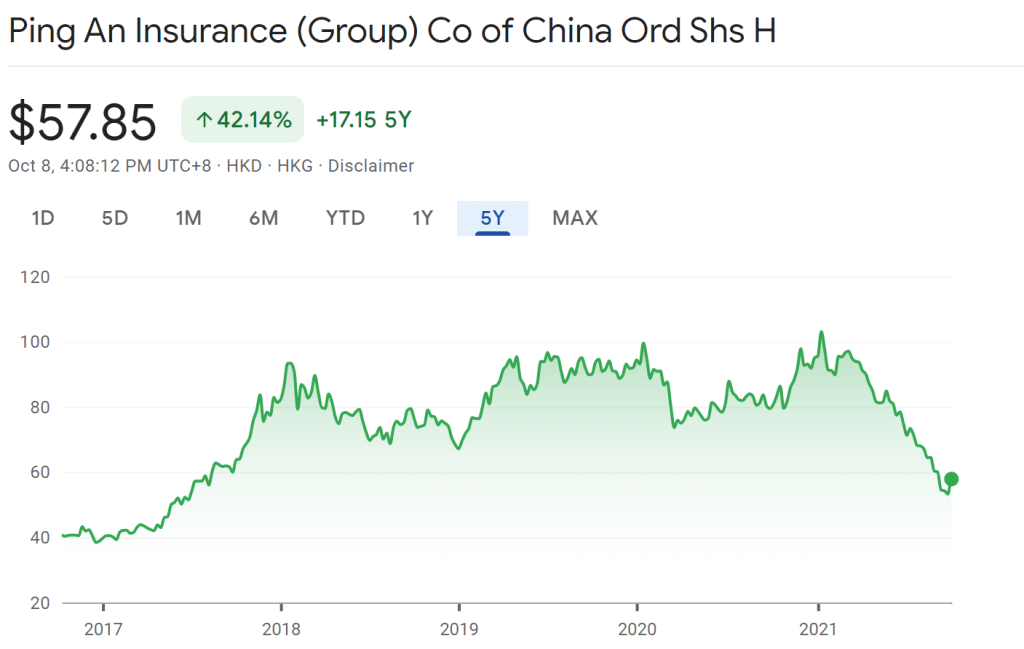This screenshot has height=649, width=1024.
Task: Click the up arrow in percentage badge
Action: coord(204,121)
